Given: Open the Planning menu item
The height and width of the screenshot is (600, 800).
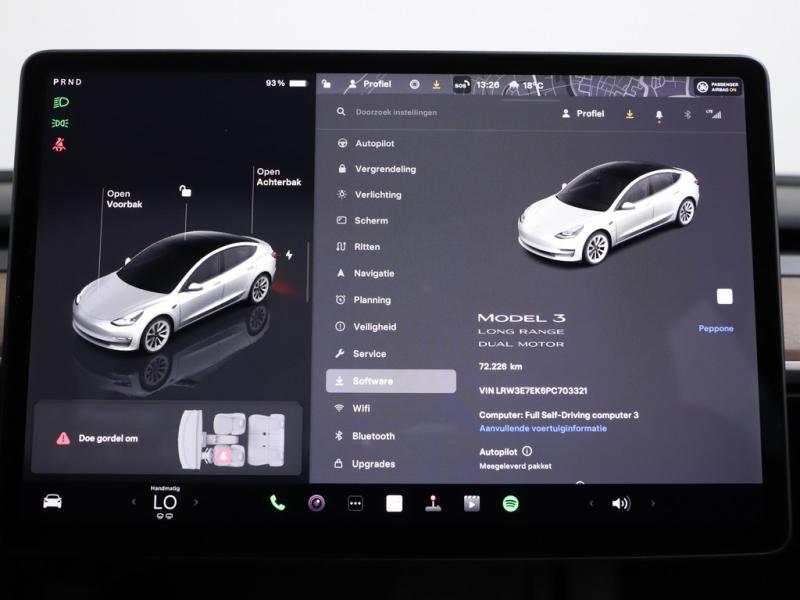Looking at the screenshot, I should click(363, 300).
